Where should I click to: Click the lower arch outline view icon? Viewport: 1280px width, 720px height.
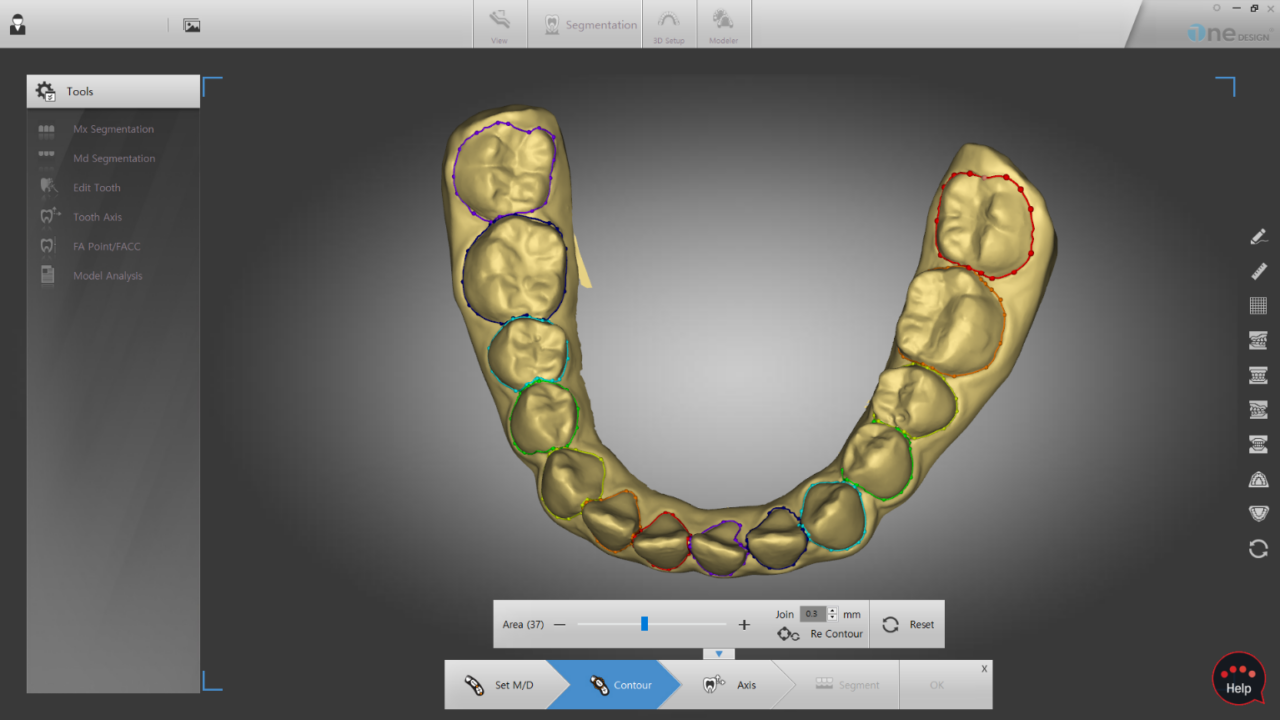(1258, 513)
